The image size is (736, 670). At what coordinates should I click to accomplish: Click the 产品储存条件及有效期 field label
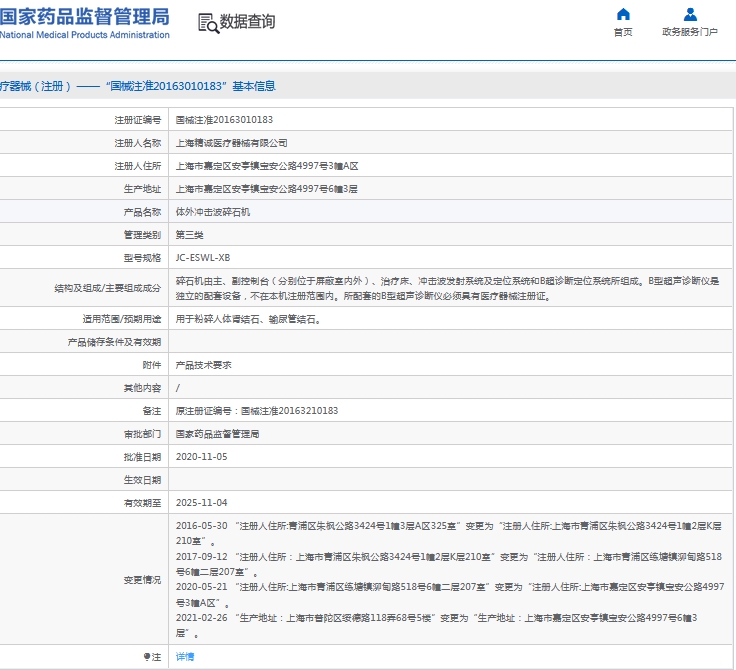pyautogui.click(x=114, y=342)
